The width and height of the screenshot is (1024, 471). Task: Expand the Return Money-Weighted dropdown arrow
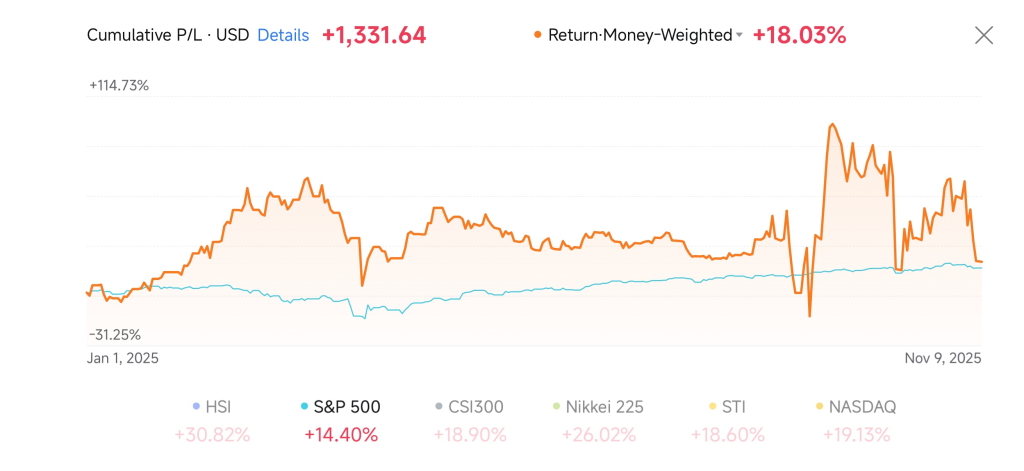click(739, 36)
